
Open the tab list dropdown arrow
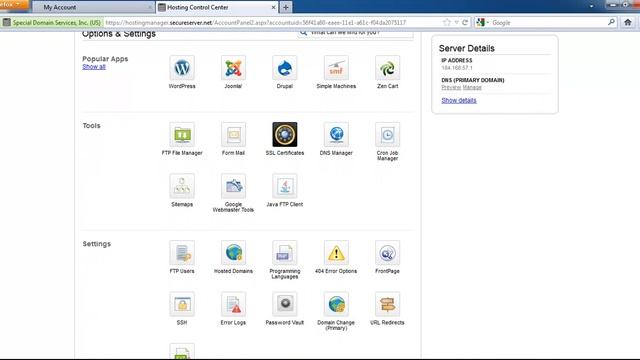pyautogui.click(x=591, y=6)
